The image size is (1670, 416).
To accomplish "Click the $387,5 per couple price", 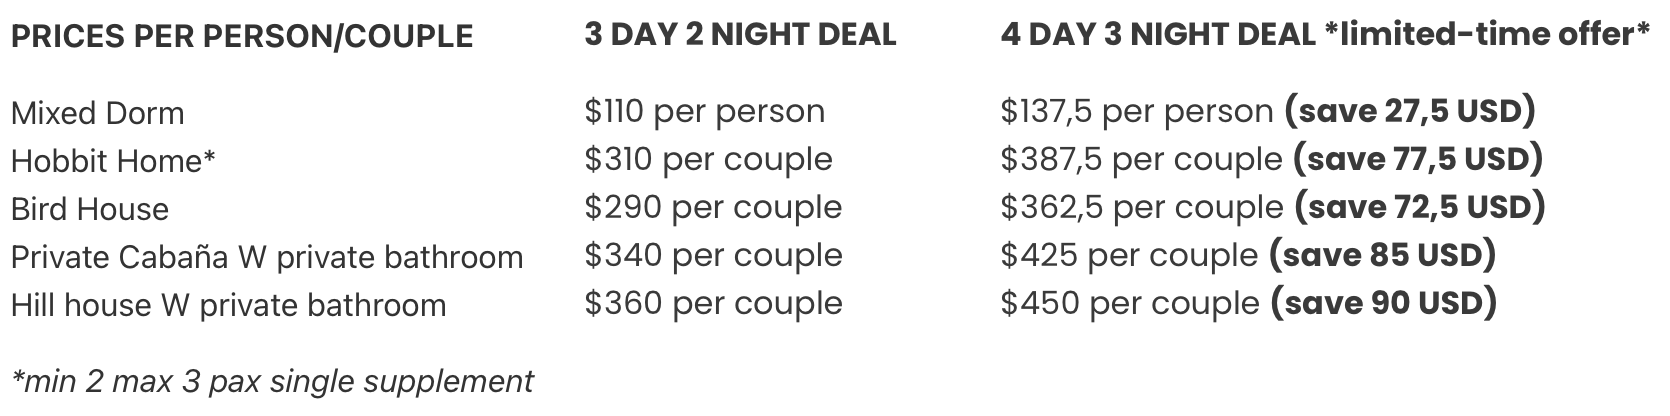I will [x=1142, y=159].
